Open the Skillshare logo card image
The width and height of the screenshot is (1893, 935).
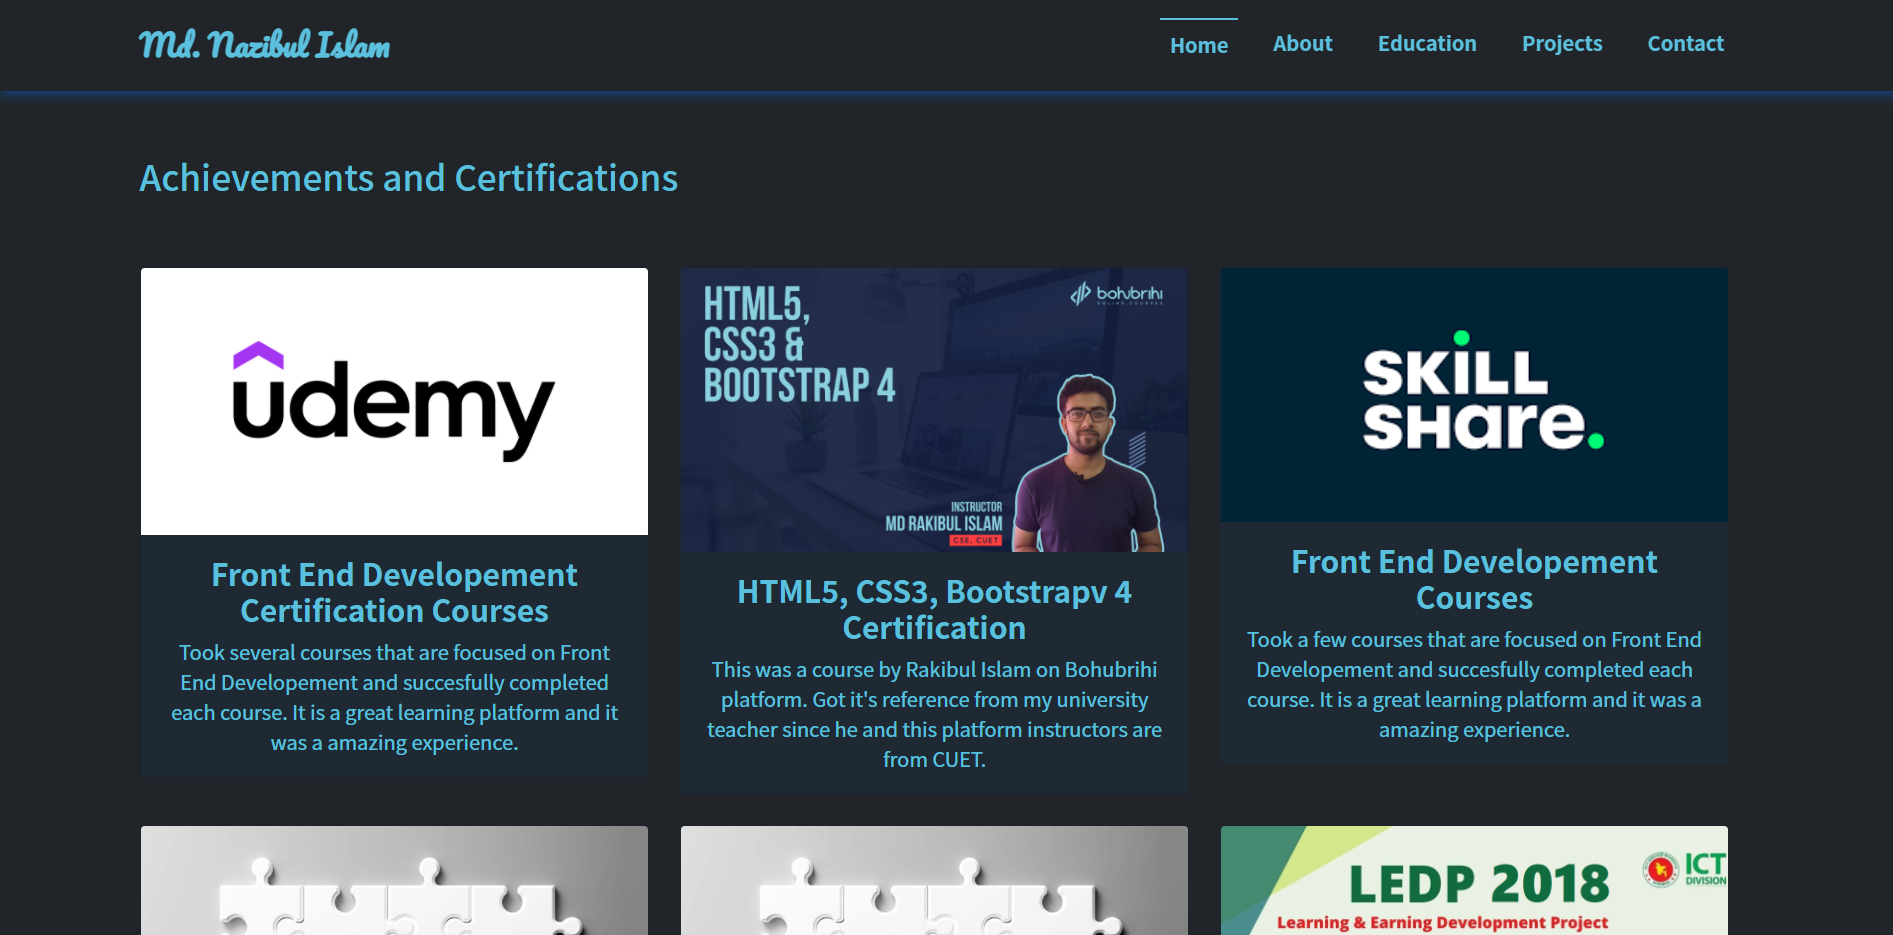tap(1474, 395)
